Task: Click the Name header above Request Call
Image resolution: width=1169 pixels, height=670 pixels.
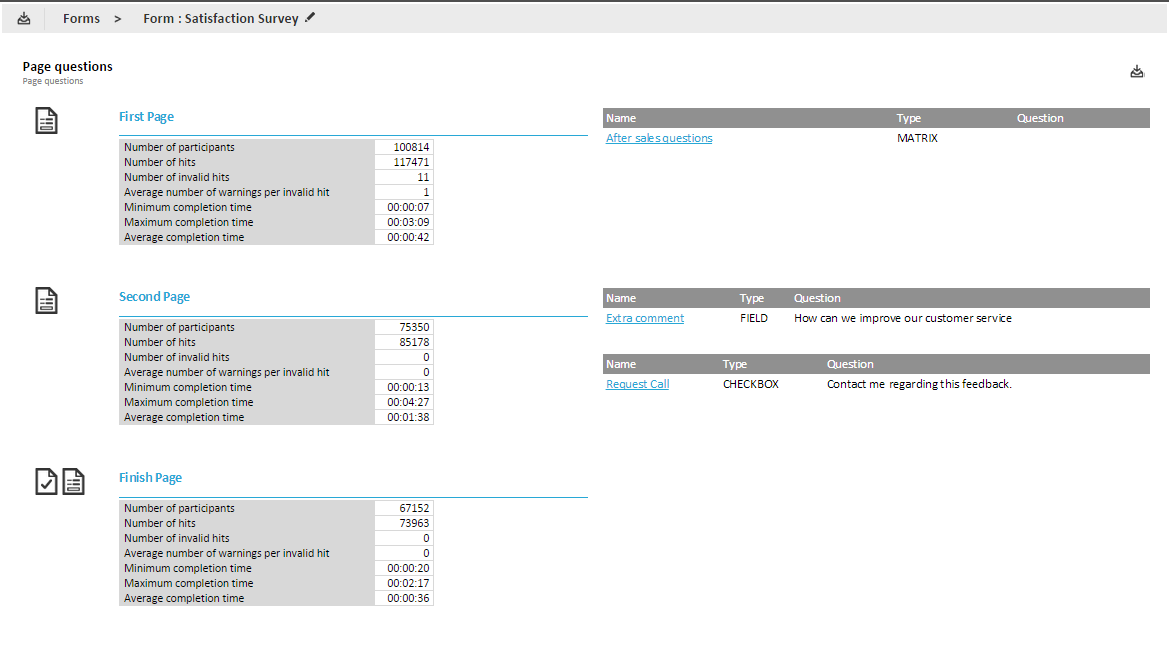Action: [620, 364]
